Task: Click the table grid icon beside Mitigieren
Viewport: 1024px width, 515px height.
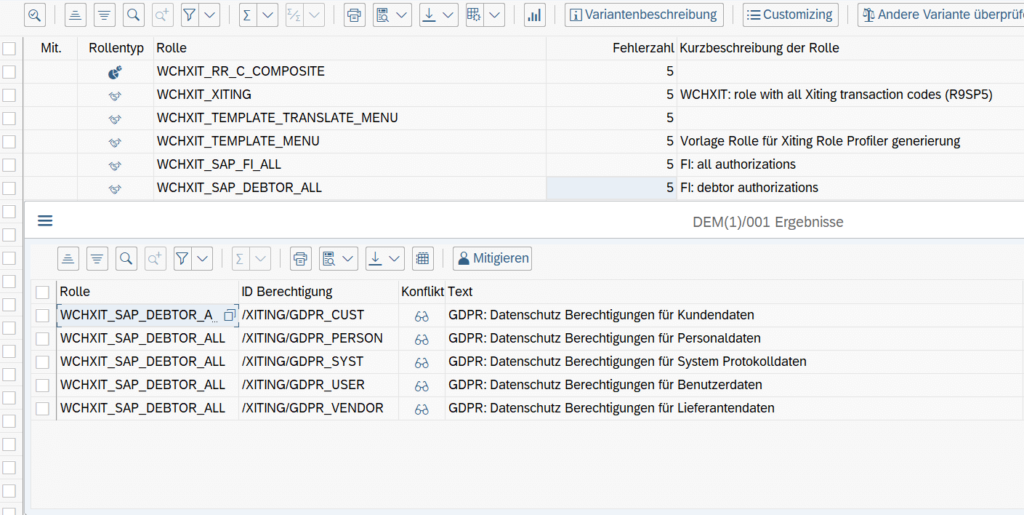Action: point(423,258)
